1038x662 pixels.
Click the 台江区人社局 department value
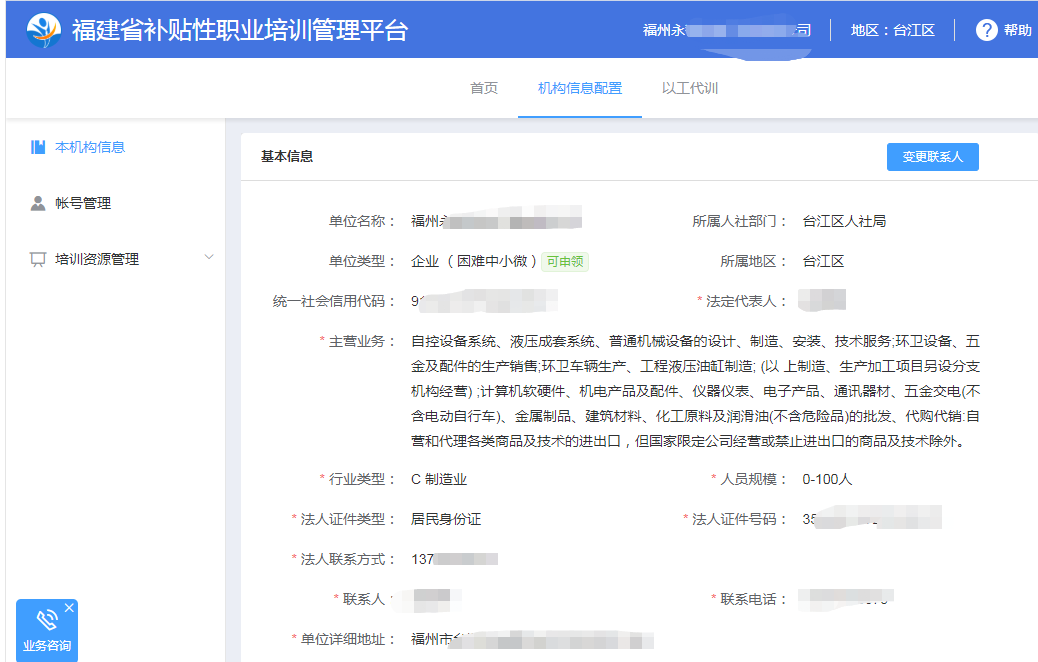(x=844, y=221)
